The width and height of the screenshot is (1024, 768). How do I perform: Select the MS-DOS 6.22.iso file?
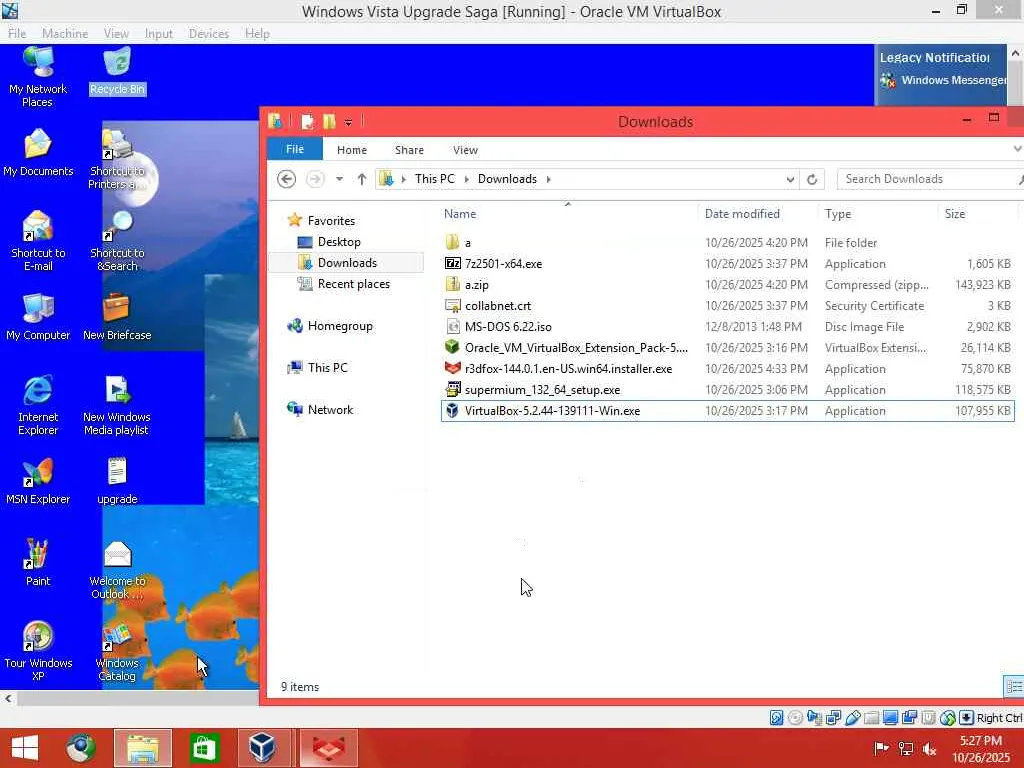click(728, 327)
